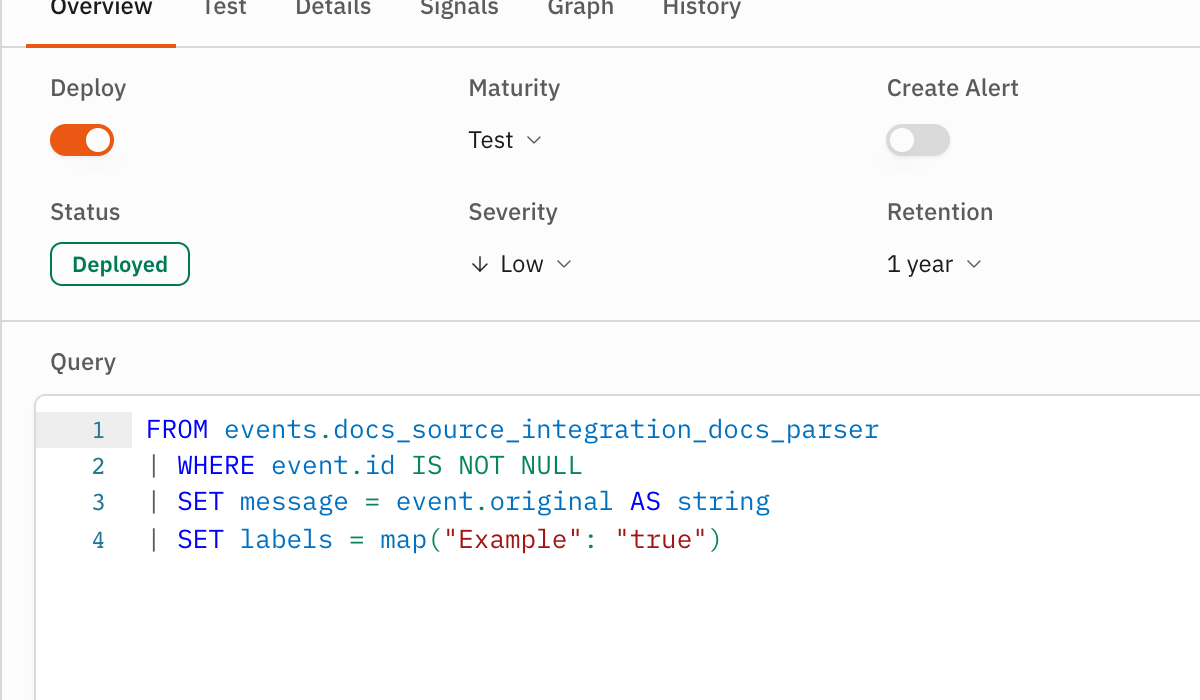Click line number 2 in query editor
Image resolution: width=1200 pixels, height=700 pixels.
pyautogui.click(x=98, y=466)
